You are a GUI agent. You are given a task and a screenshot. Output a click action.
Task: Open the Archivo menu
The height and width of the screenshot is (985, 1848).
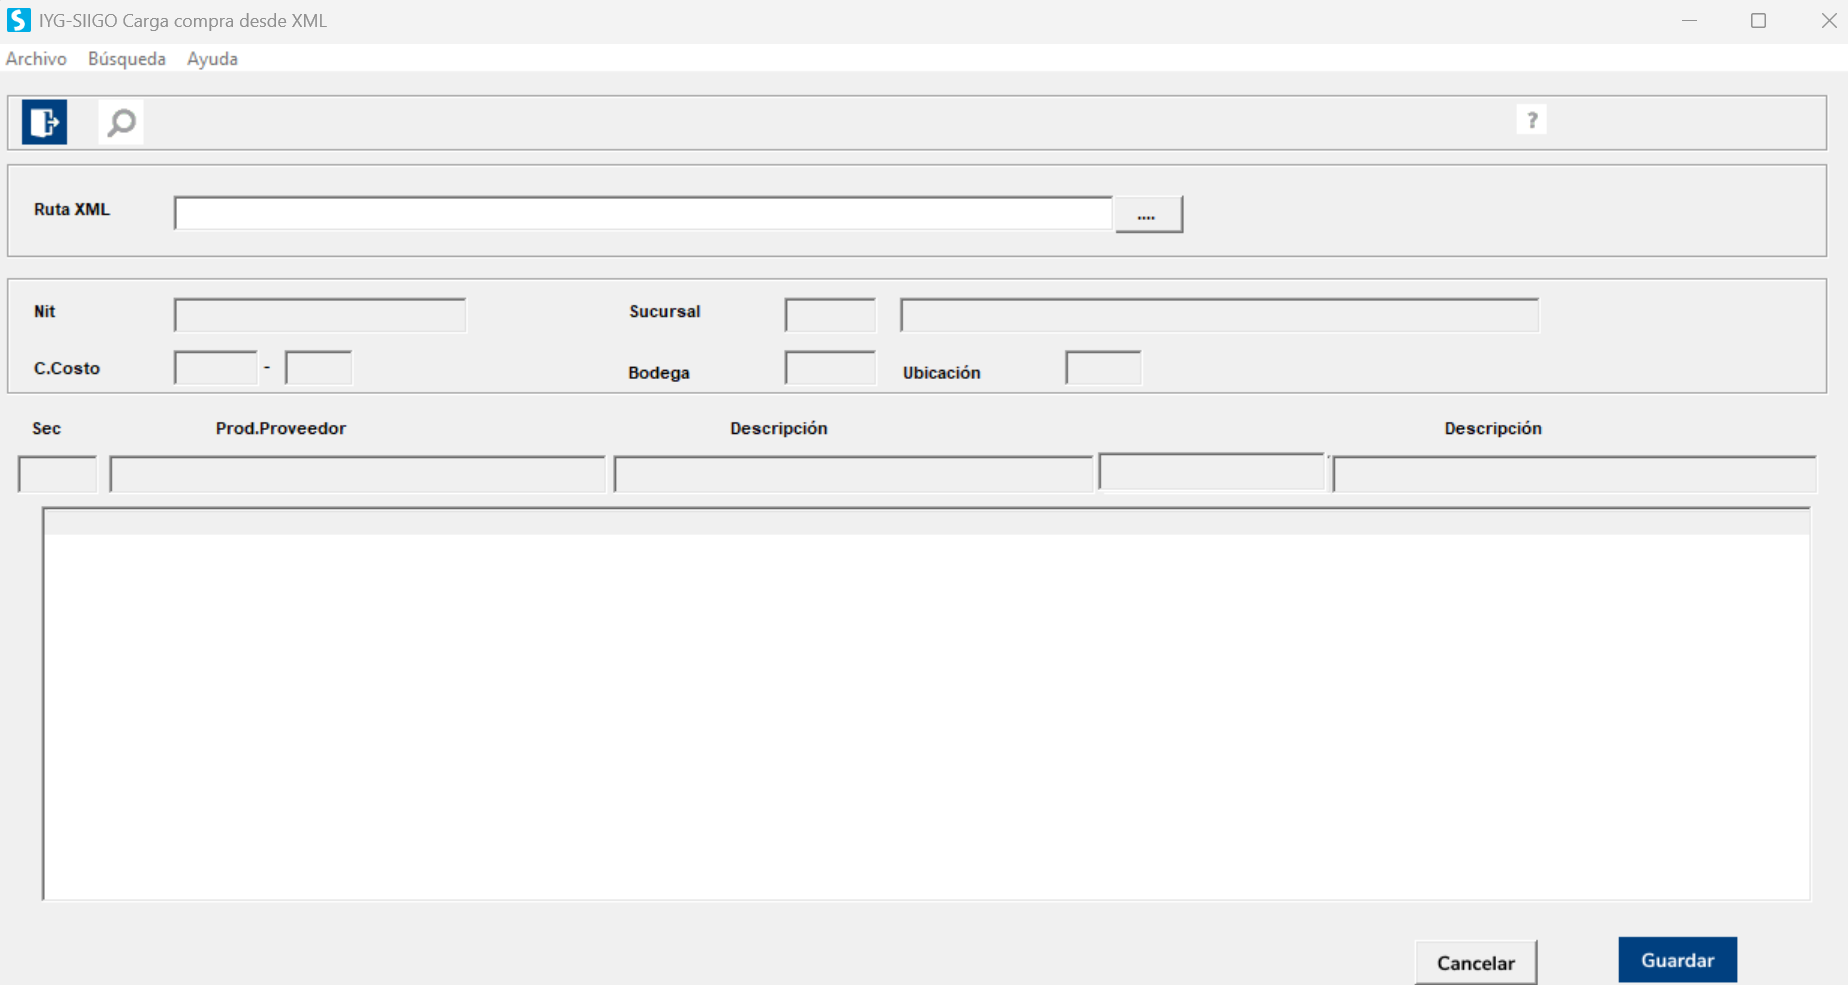click(36, 59)
